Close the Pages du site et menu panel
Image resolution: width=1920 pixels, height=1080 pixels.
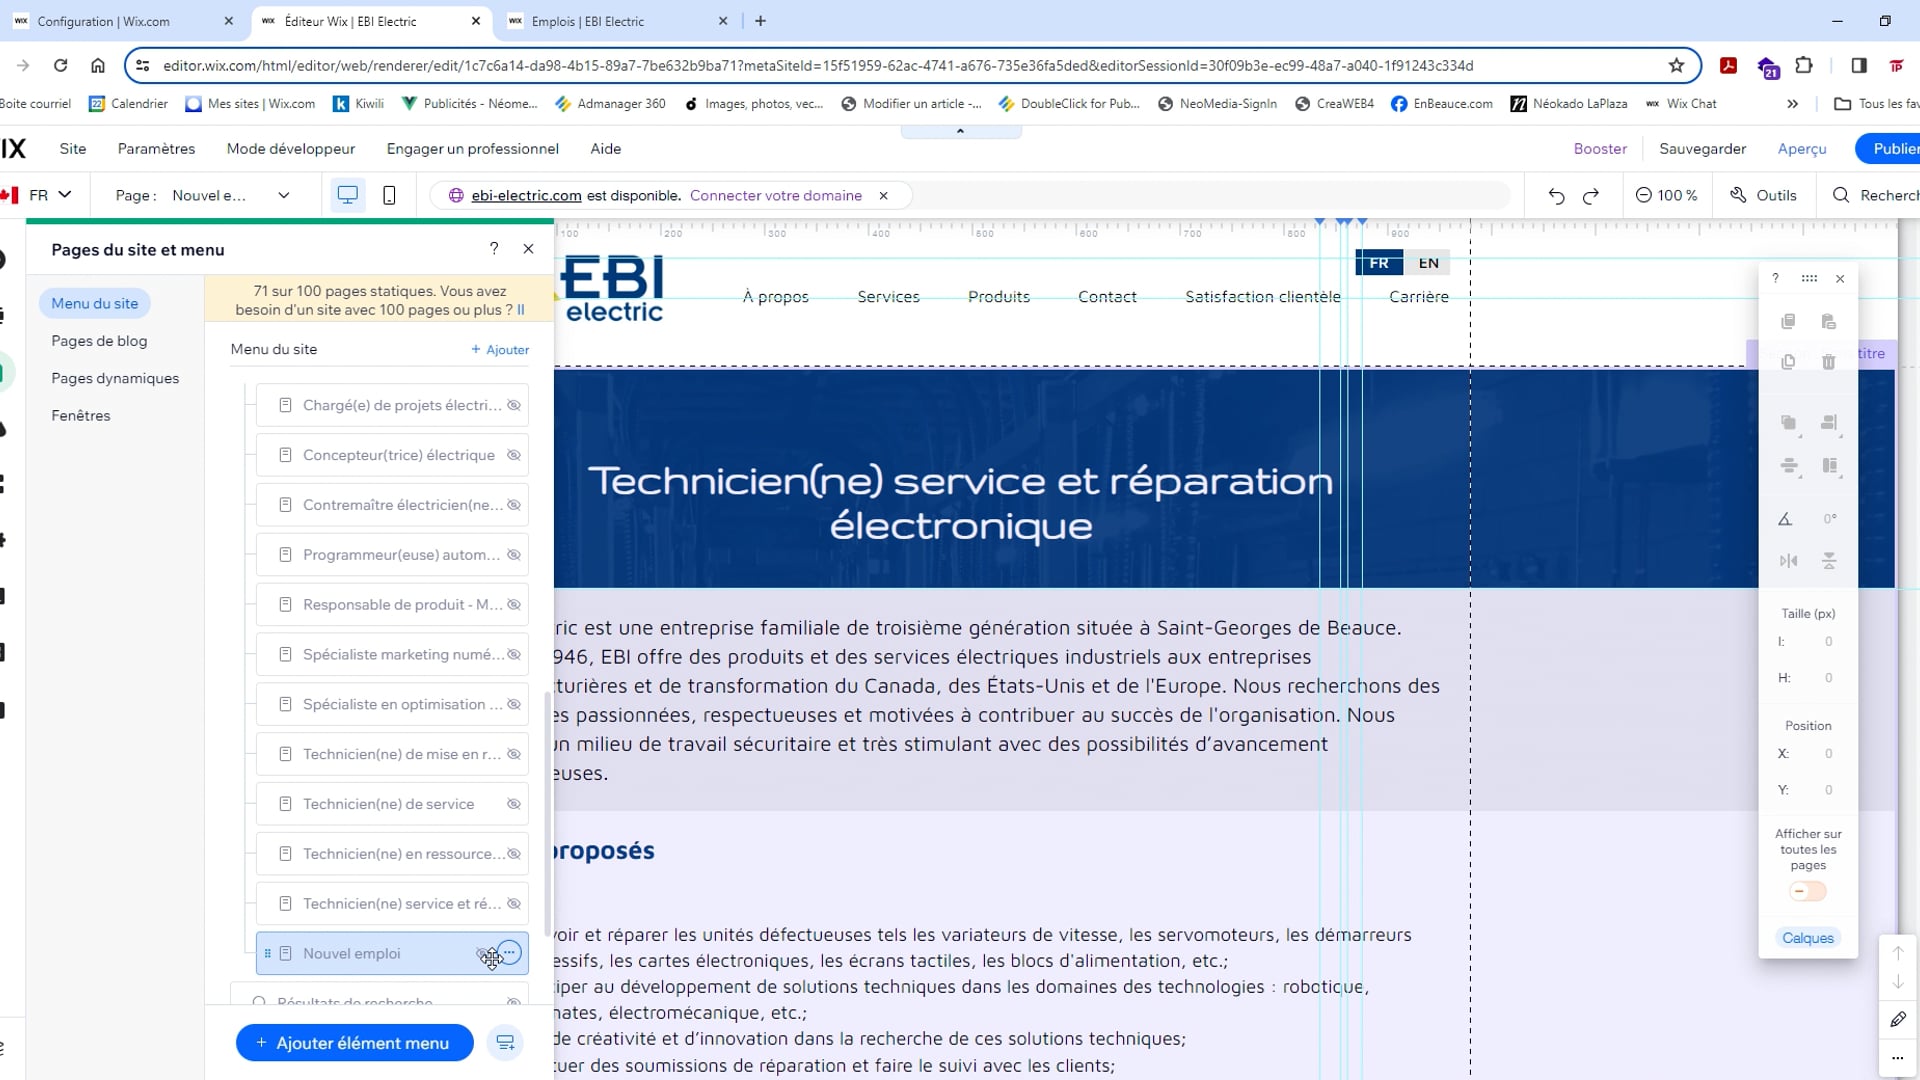click(529, 249)
